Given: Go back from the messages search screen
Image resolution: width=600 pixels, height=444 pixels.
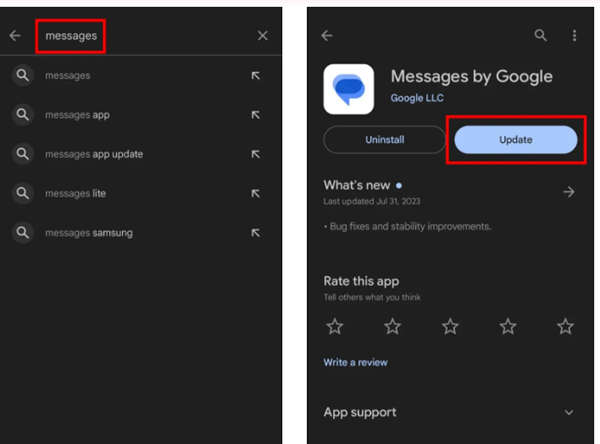Looking at the screenshot, I should coord(15,36).
